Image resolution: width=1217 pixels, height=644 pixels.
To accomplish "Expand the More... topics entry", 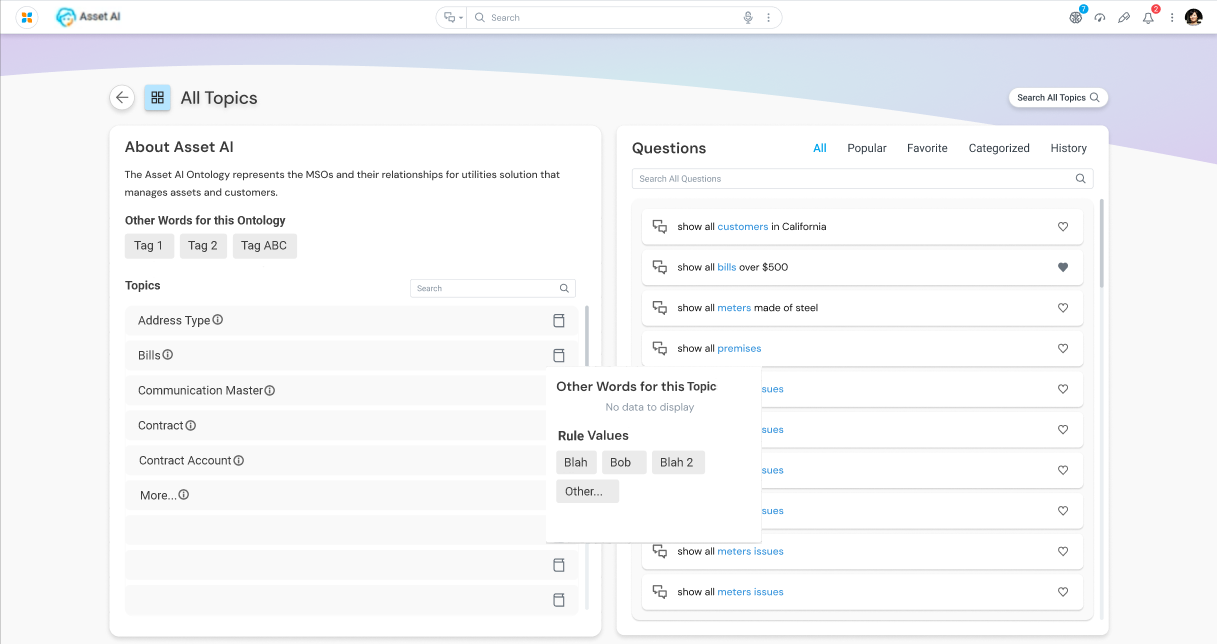I will (156, 495).
